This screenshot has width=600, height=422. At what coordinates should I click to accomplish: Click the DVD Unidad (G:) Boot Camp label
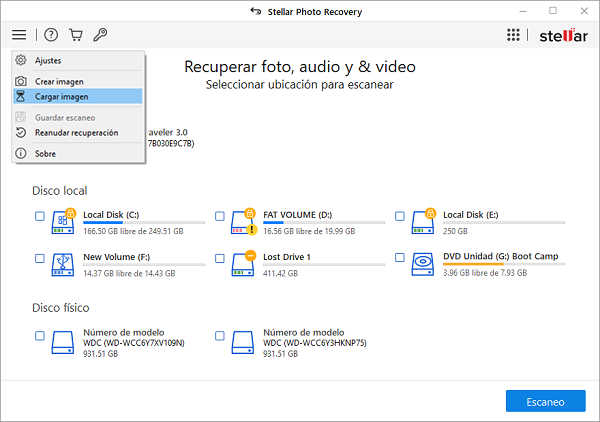click(501, 256)
